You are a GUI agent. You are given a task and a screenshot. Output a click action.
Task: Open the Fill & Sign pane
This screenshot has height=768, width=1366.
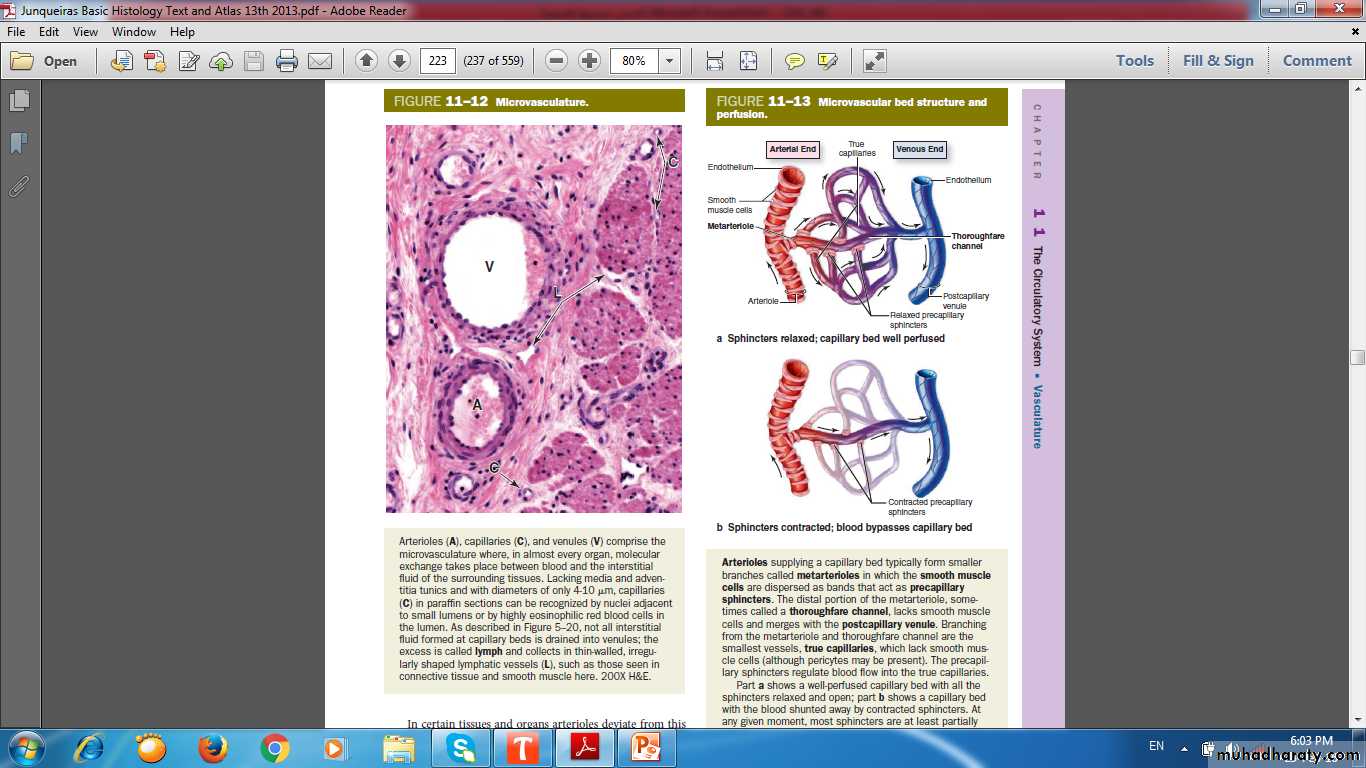tap(1218, 61)
